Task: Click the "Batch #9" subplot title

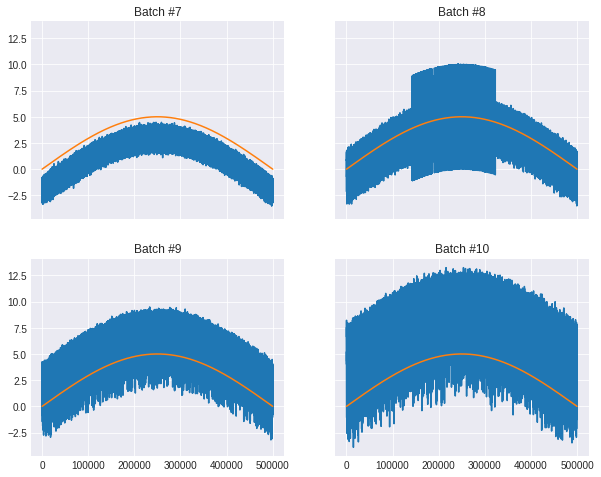Action: (157, 248)
